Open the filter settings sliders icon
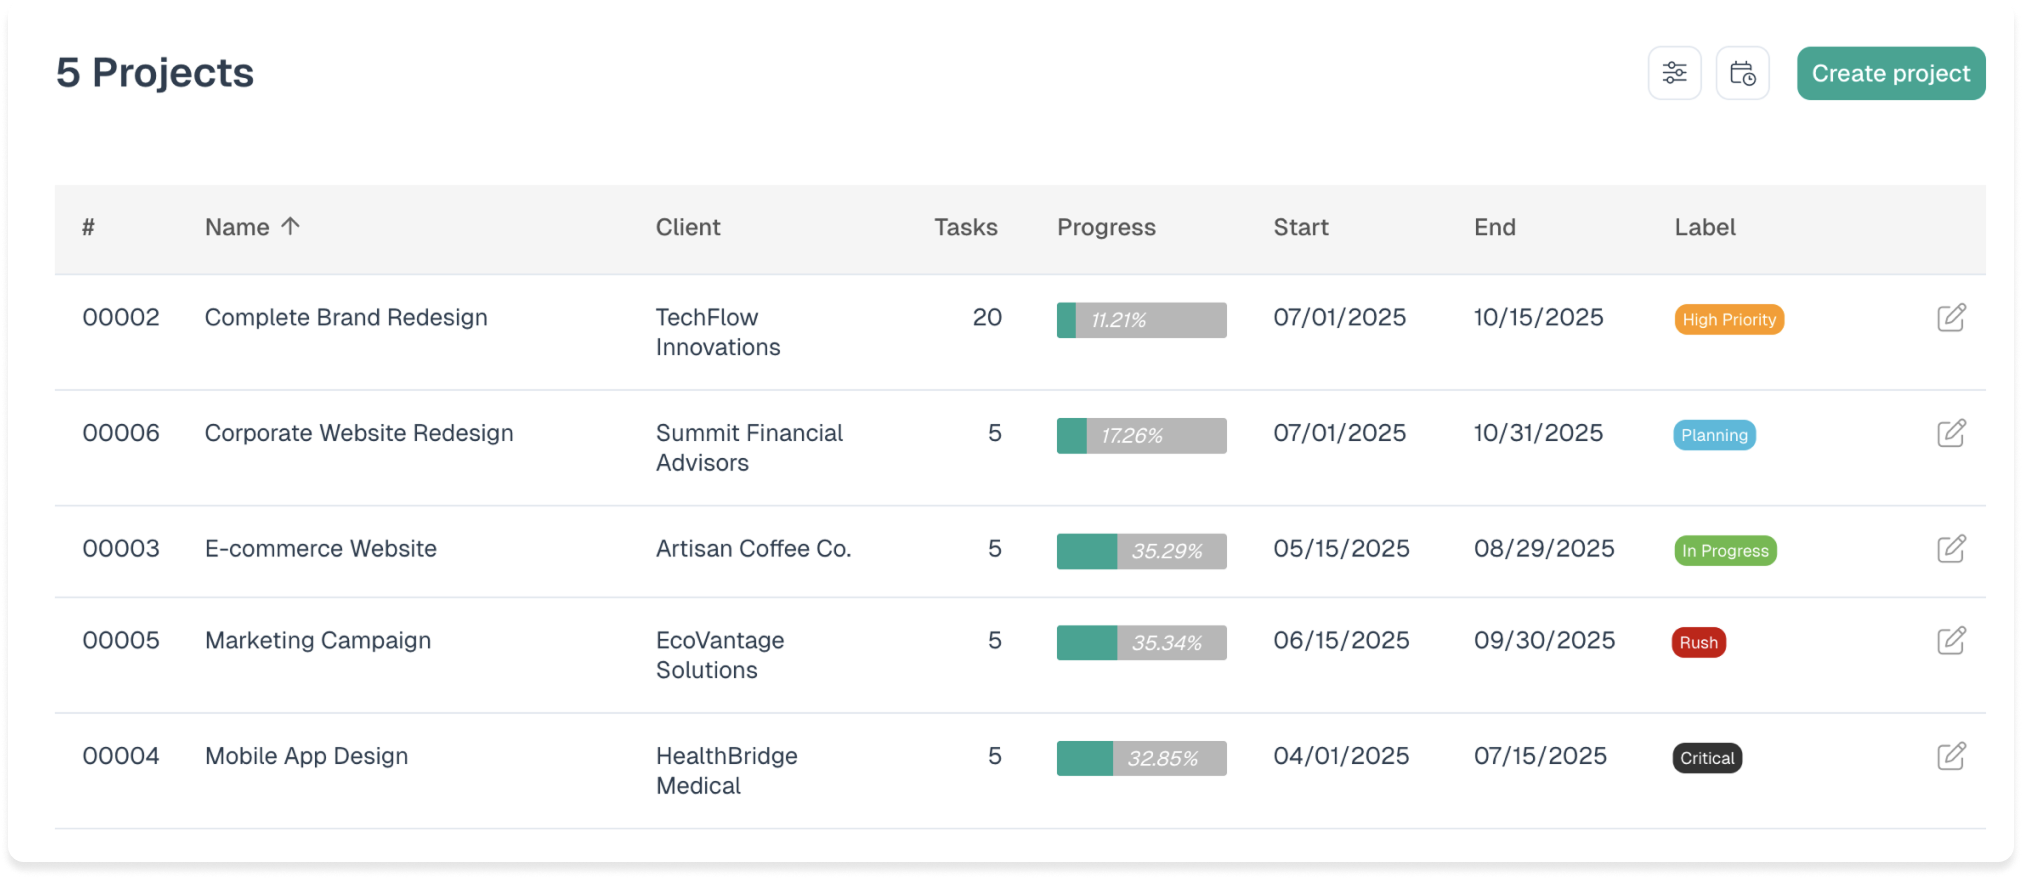The height and width of the screenshot is (878, 2022). (x=1674, y=73)
